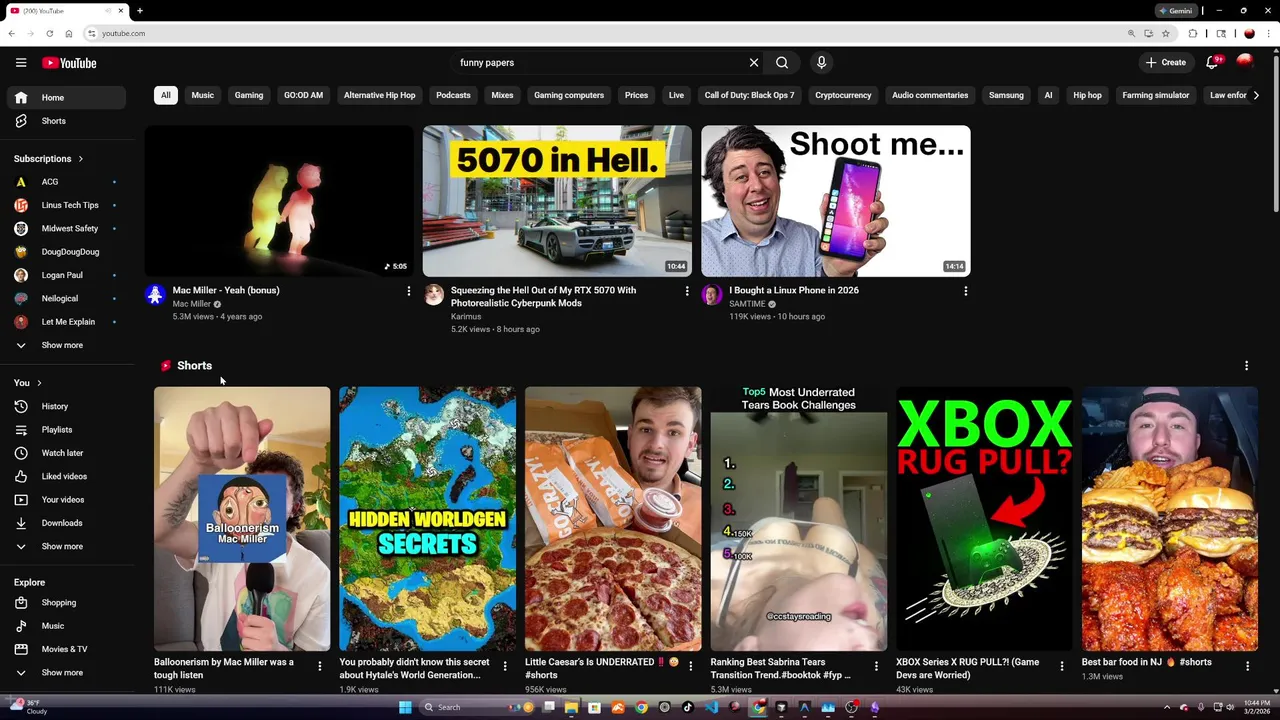1280x720 pixels.
Task: Open Liked videos in the sidebar
Action: pos(66,477)
